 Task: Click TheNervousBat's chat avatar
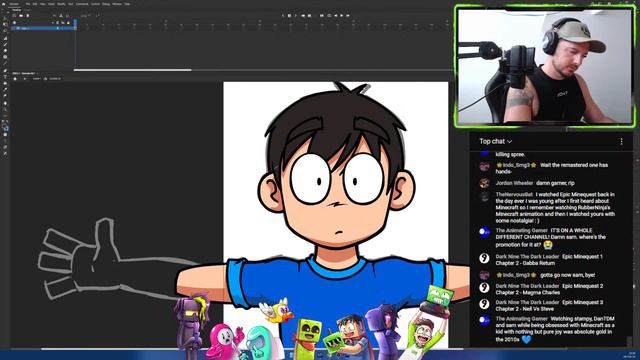point(484,196)
